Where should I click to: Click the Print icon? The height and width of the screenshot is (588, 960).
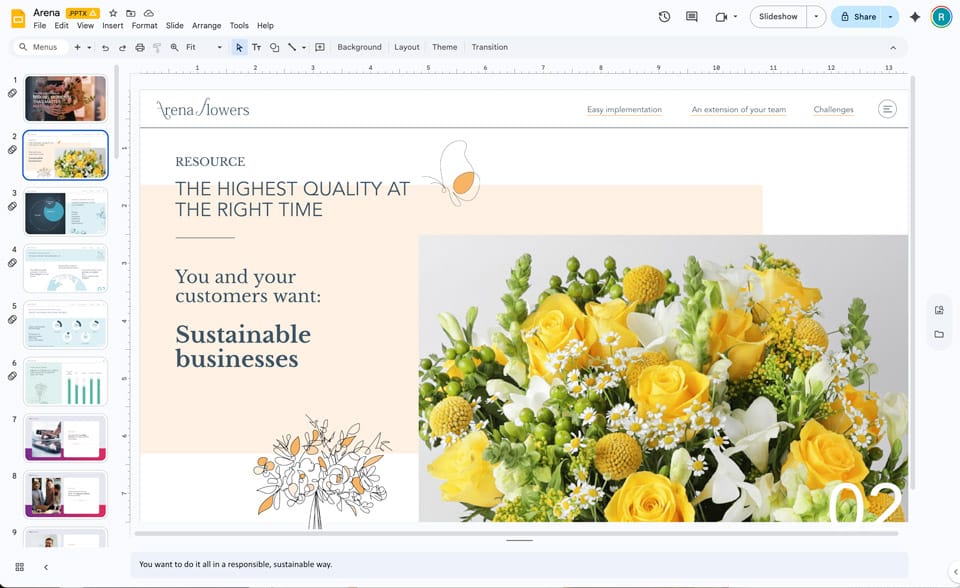tap(139, 47)
